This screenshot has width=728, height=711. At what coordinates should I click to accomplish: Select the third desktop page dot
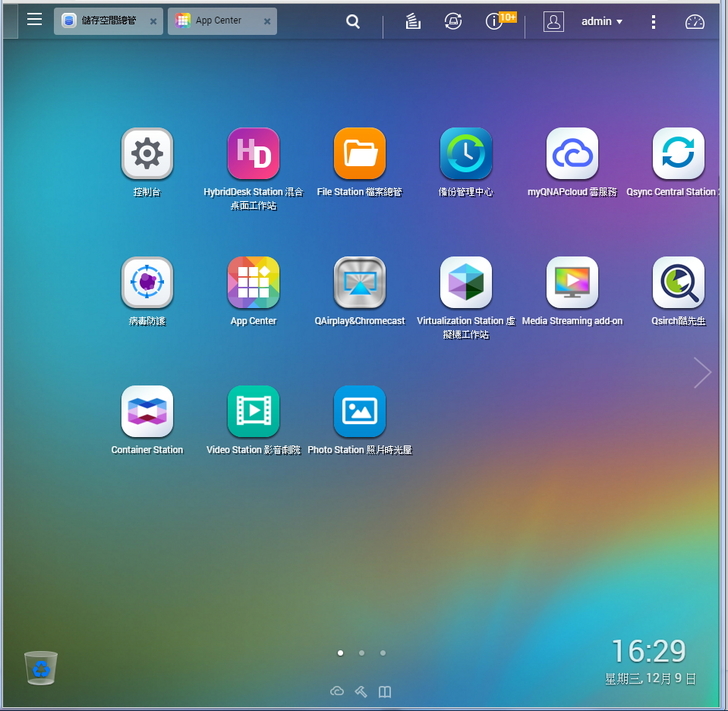pyautogui.click(x=383, y=653)
